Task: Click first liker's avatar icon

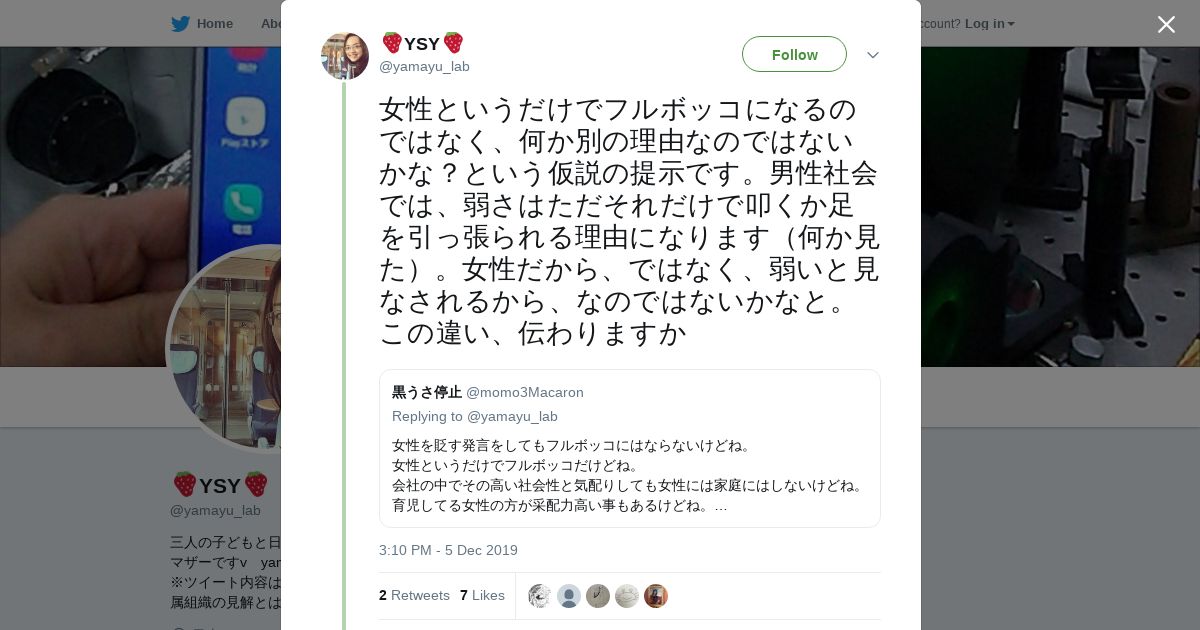Action: point(540,596)
